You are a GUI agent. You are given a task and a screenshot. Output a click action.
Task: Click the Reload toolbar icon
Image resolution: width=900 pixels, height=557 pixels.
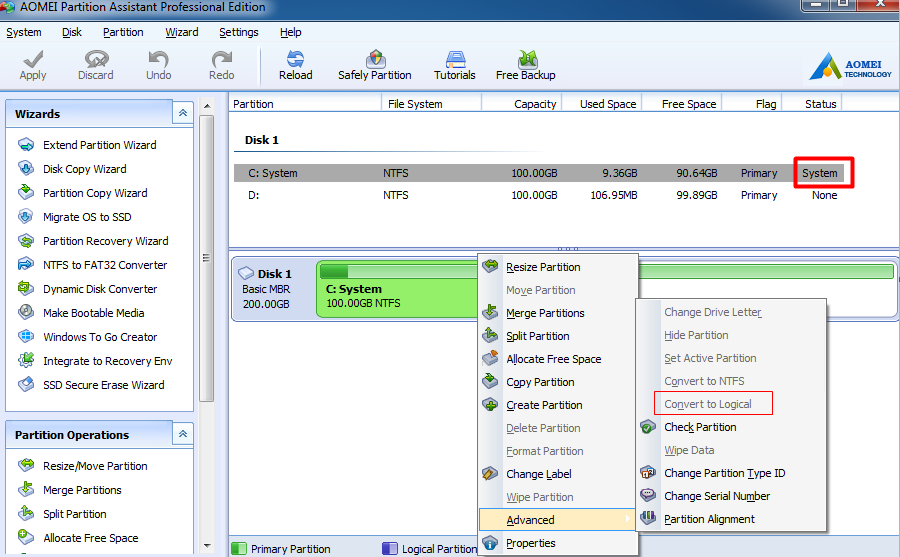pos(296,59)
